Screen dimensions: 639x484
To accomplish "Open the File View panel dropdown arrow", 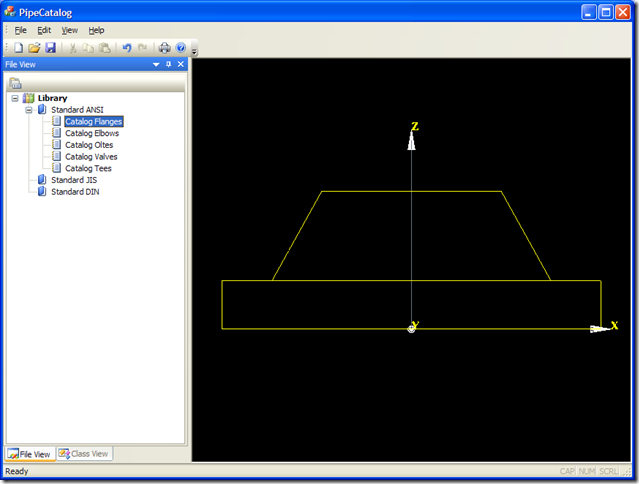I will (x=156, y=64).
